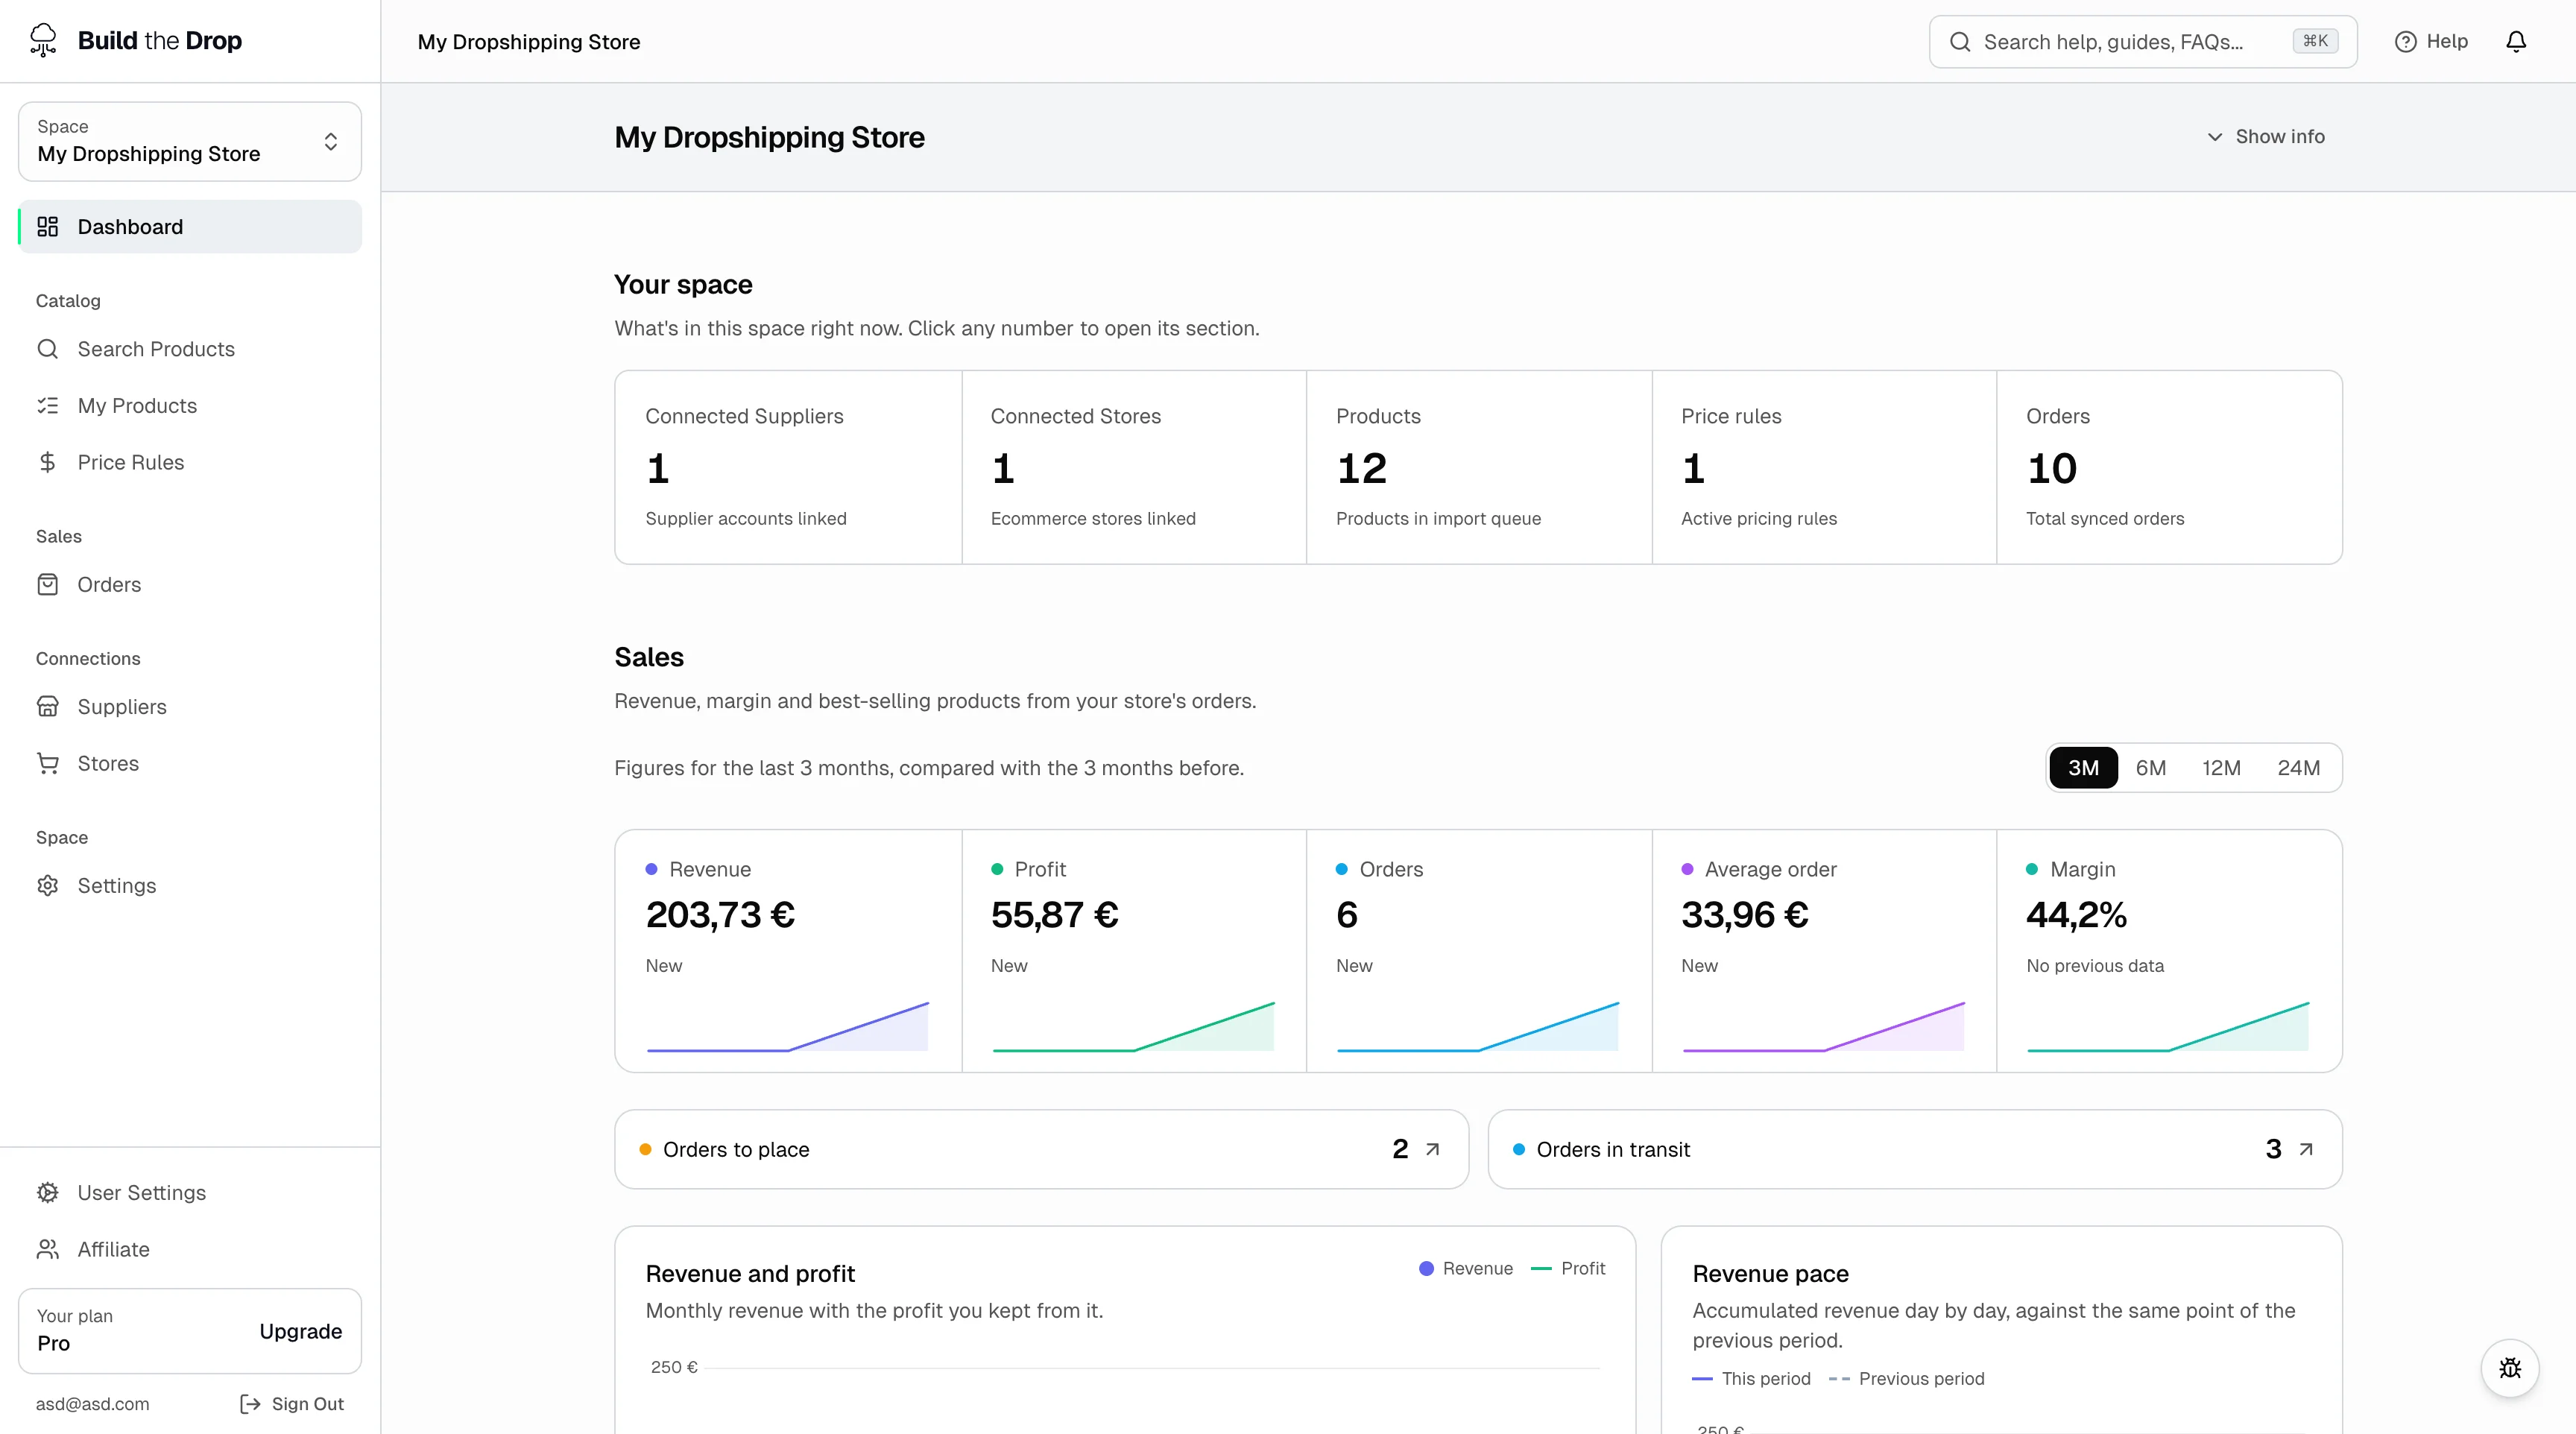
Task: Click the Search help, guides, FAQs field
Action: [x=2143, y=41]
